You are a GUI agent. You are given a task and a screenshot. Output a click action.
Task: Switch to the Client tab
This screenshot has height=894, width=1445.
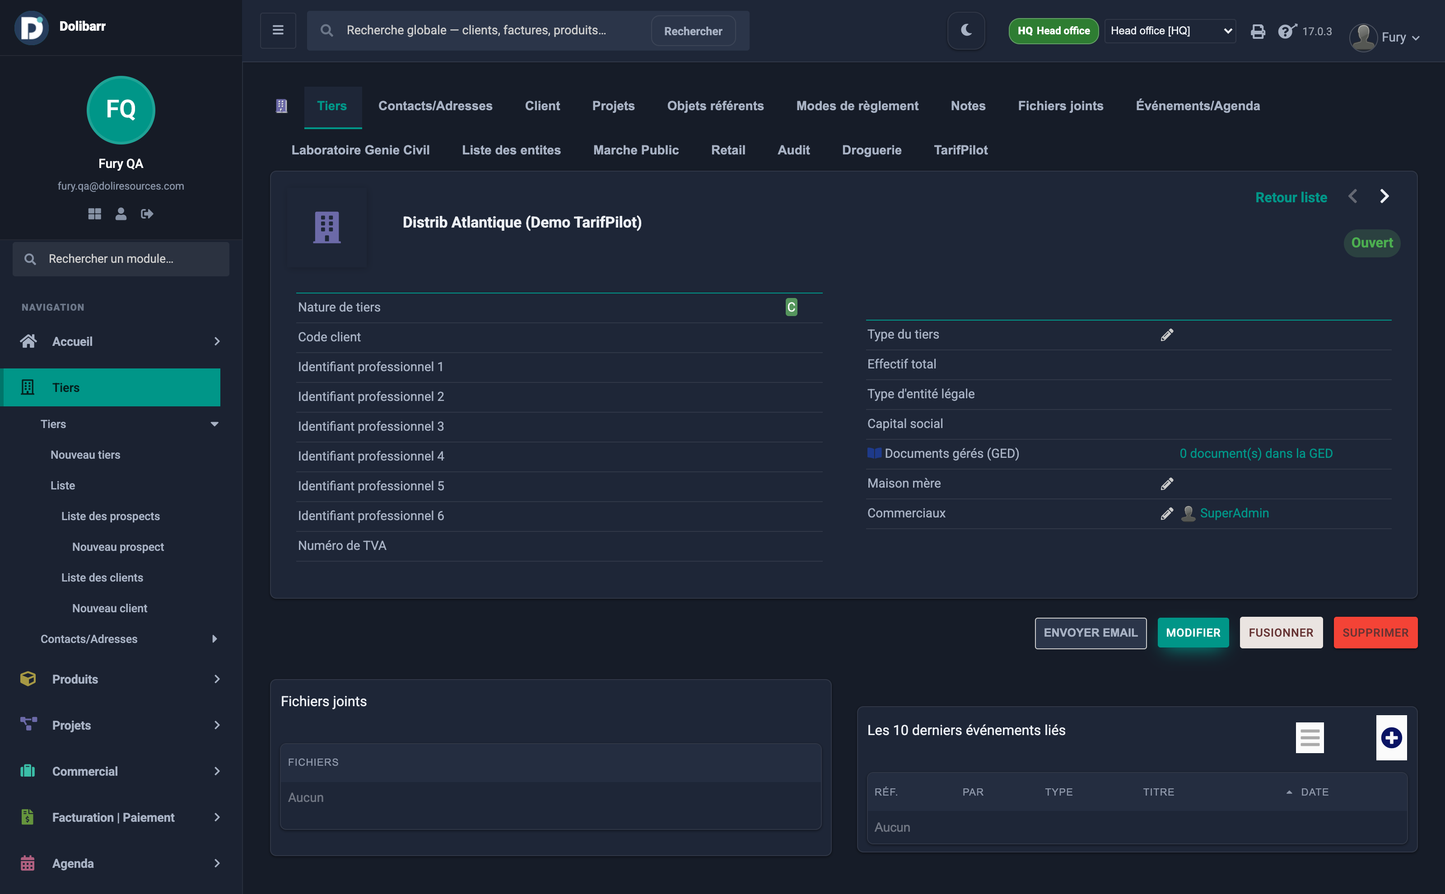pyautogui.click(x=542, y=106)
